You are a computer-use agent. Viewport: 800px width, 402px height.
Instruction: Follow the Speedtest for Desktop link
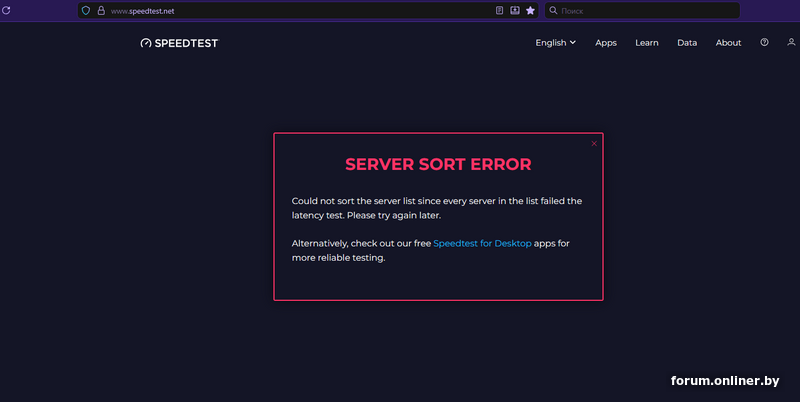[x=482, y=243]
